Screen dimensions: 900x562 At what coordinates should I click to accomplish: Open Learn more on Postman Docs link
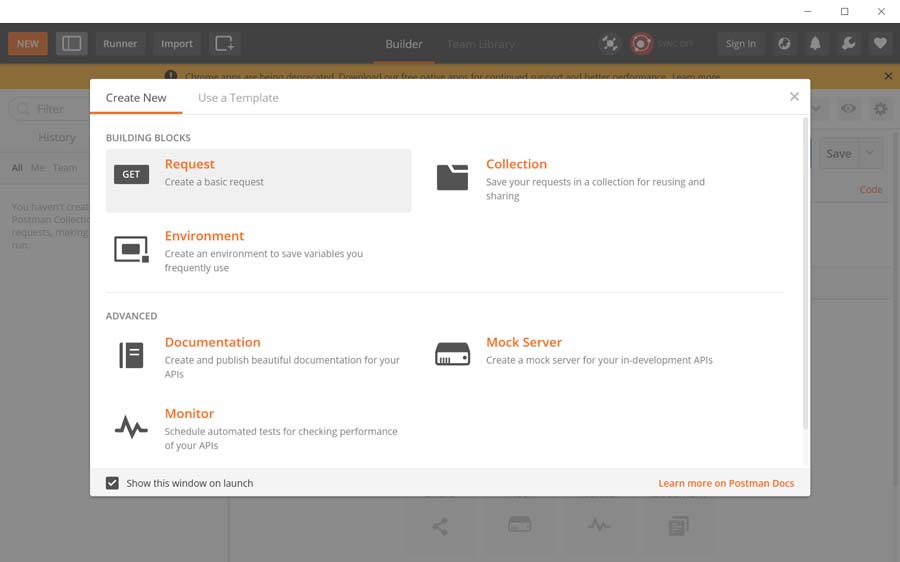coord(726,483)
